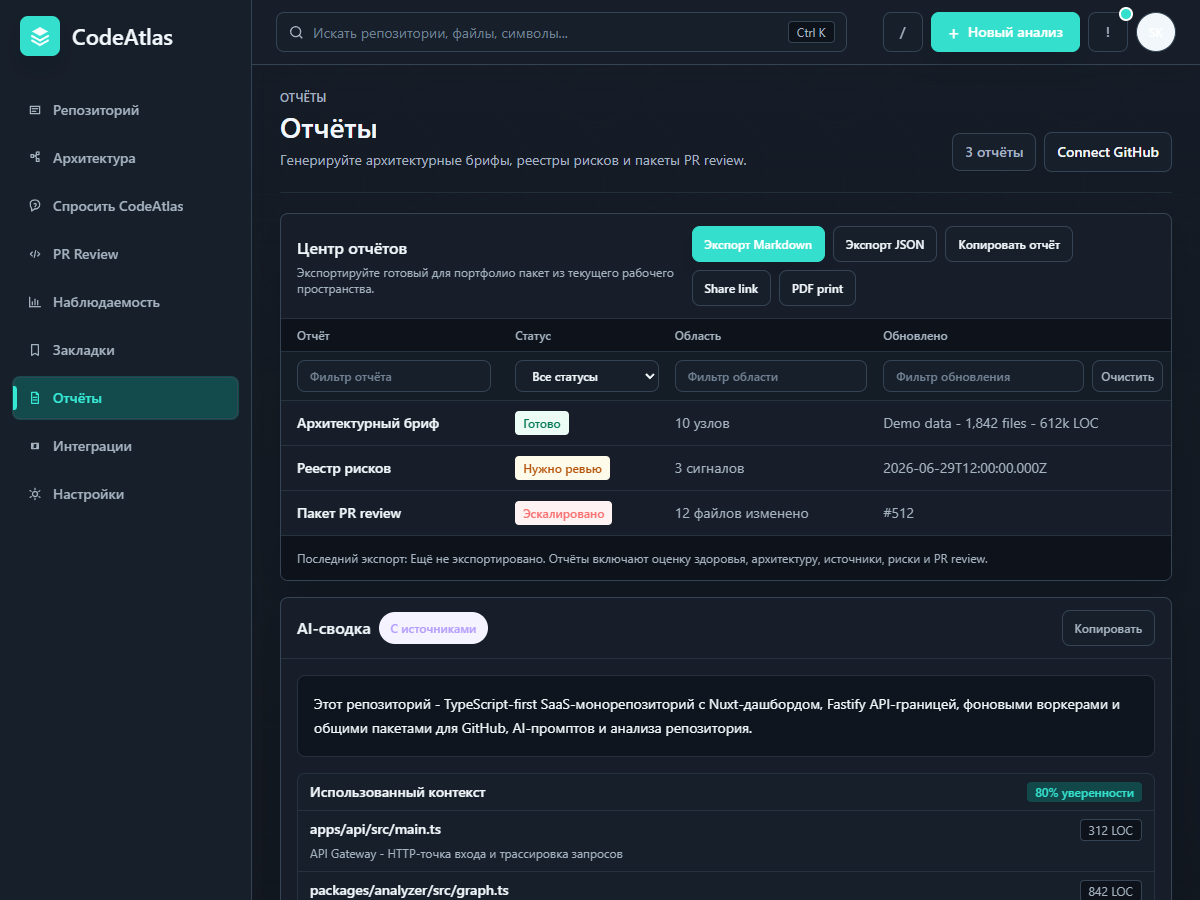Click the Ctrl K shortcut badge

click(811, 32)
